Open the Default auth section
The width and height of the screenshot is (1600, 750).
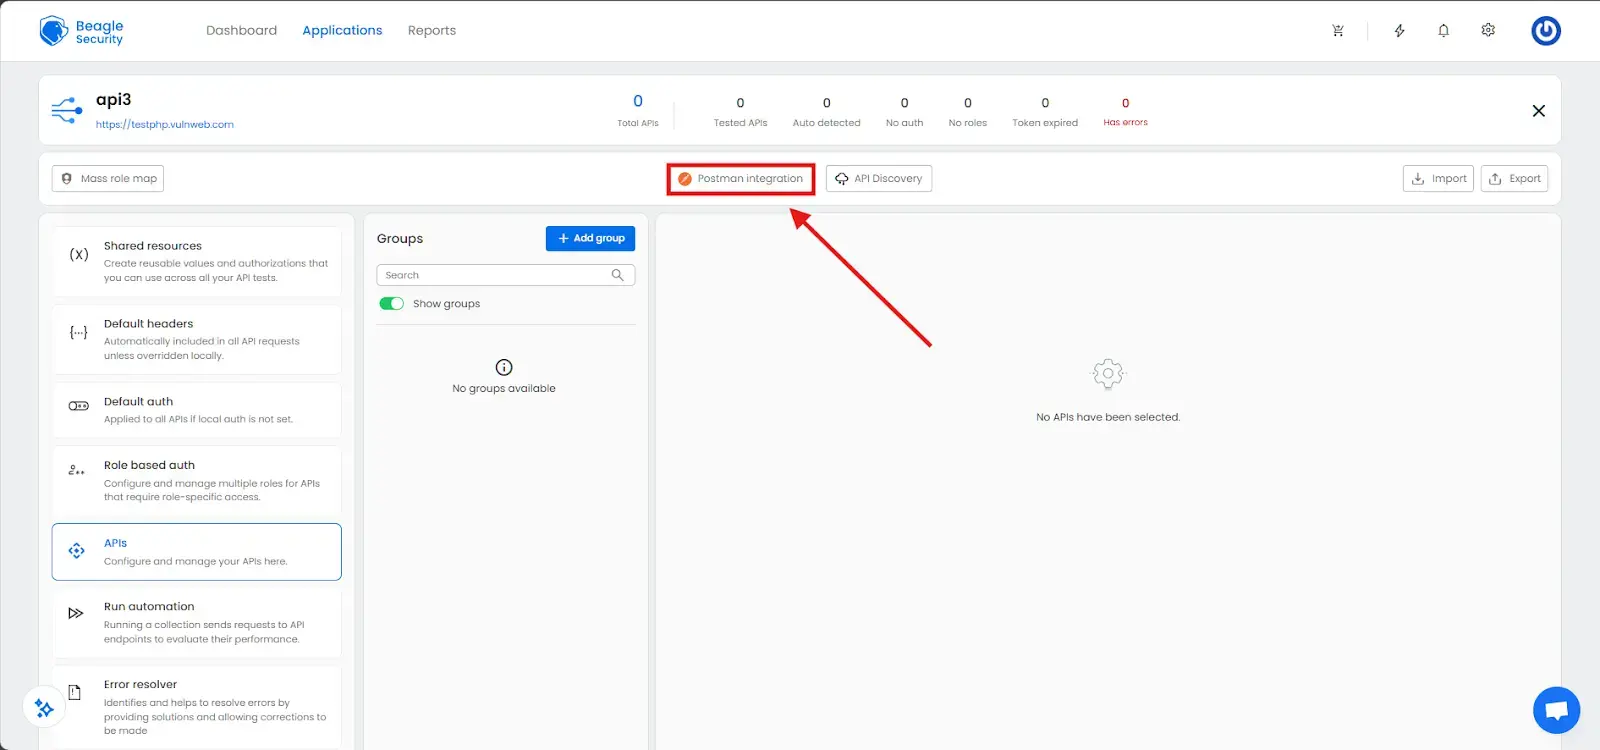(197, 410)
